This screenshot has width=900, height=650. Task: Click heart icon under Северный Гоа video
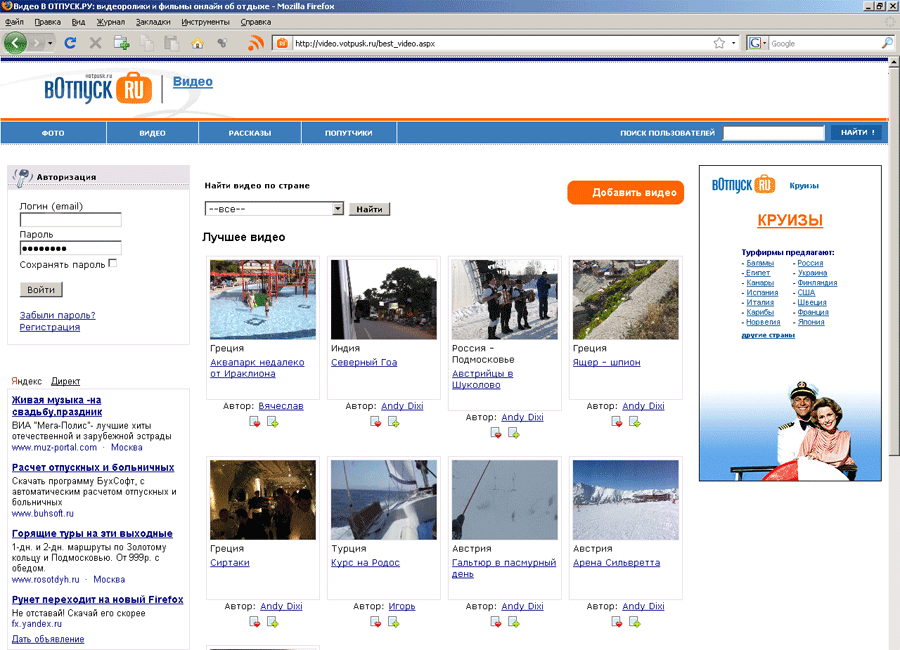click(x=376, y=422)
